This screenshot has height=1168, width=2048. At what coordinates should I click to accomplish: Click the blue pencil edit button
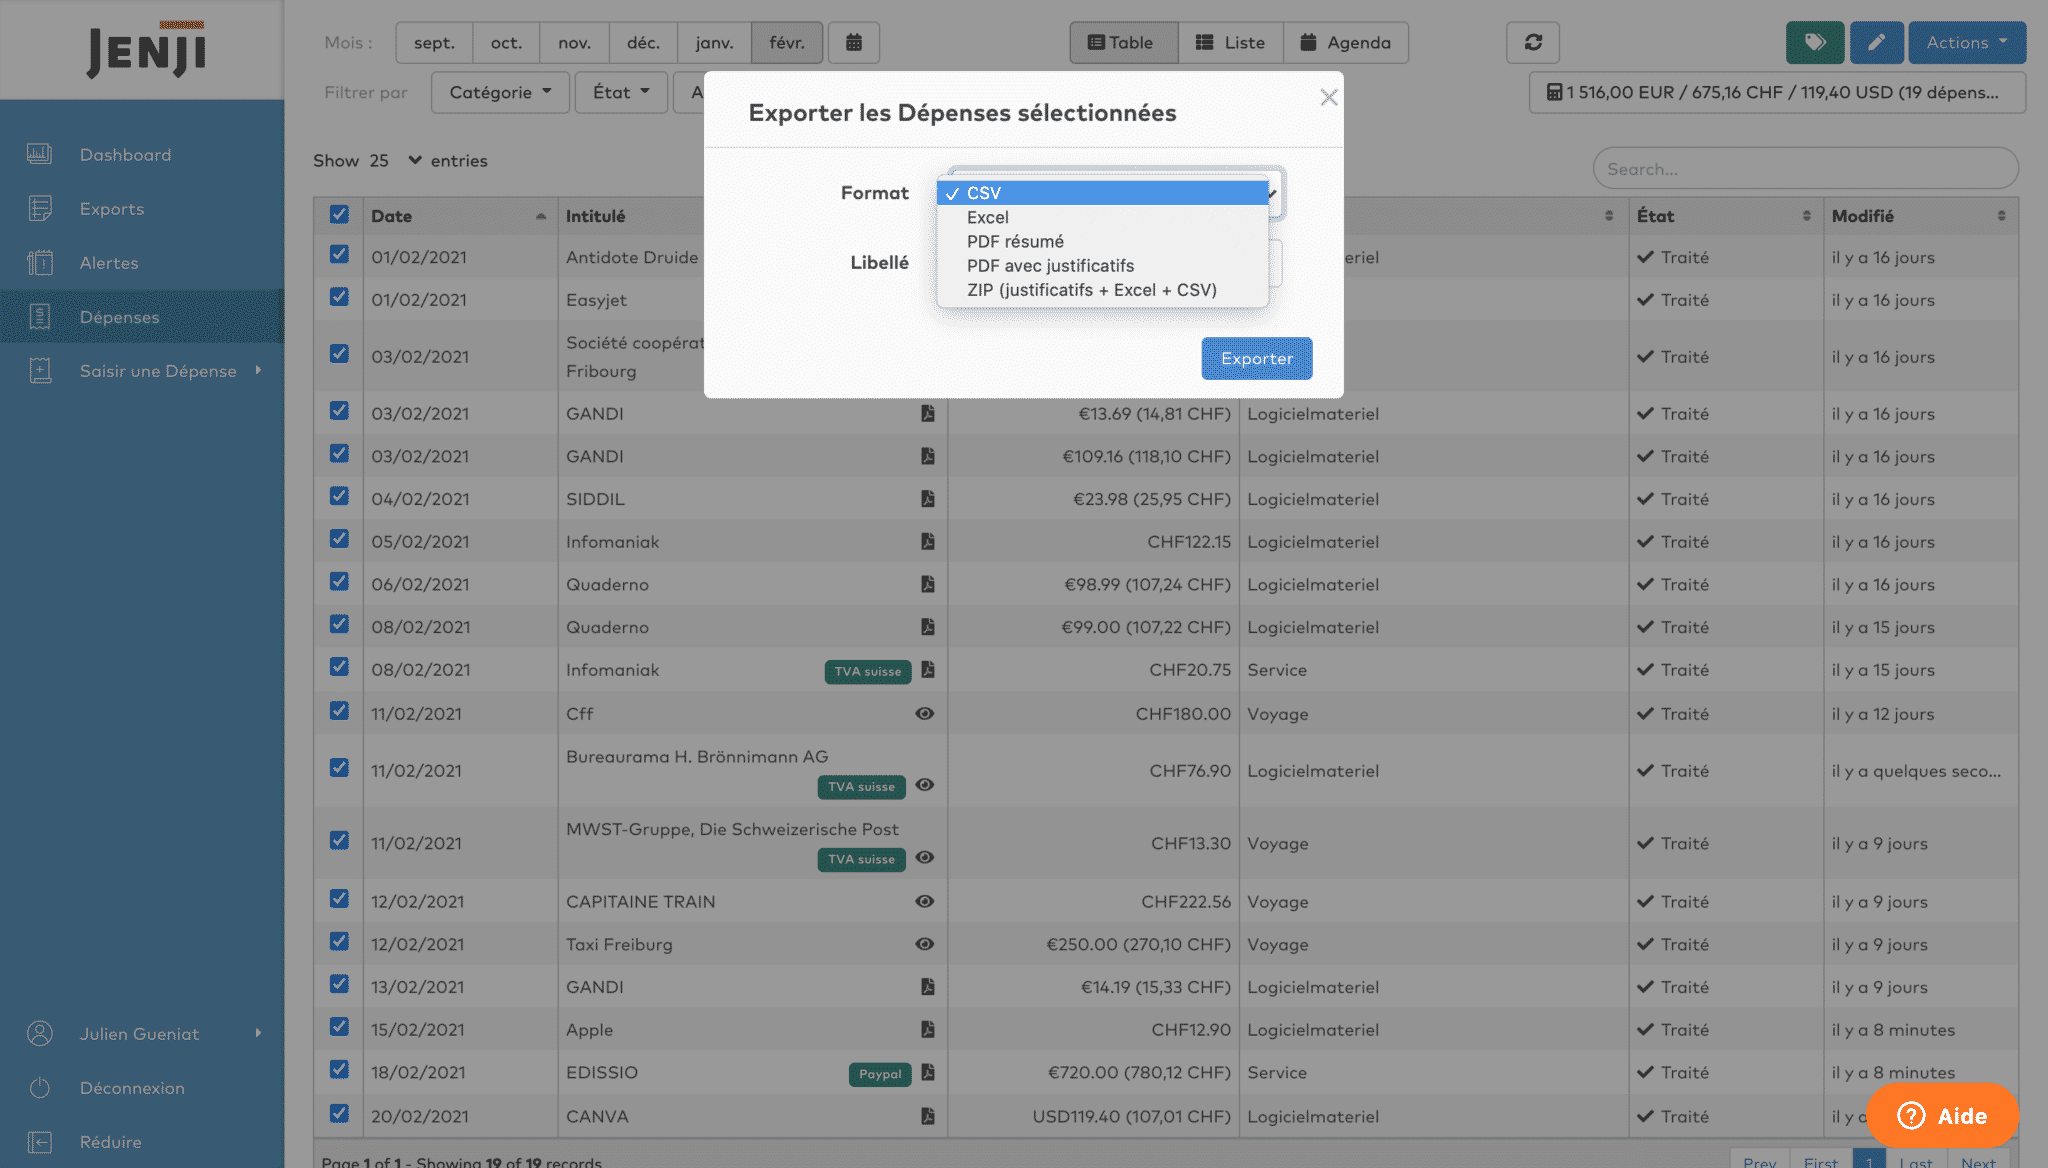[x=1876, y=43]
